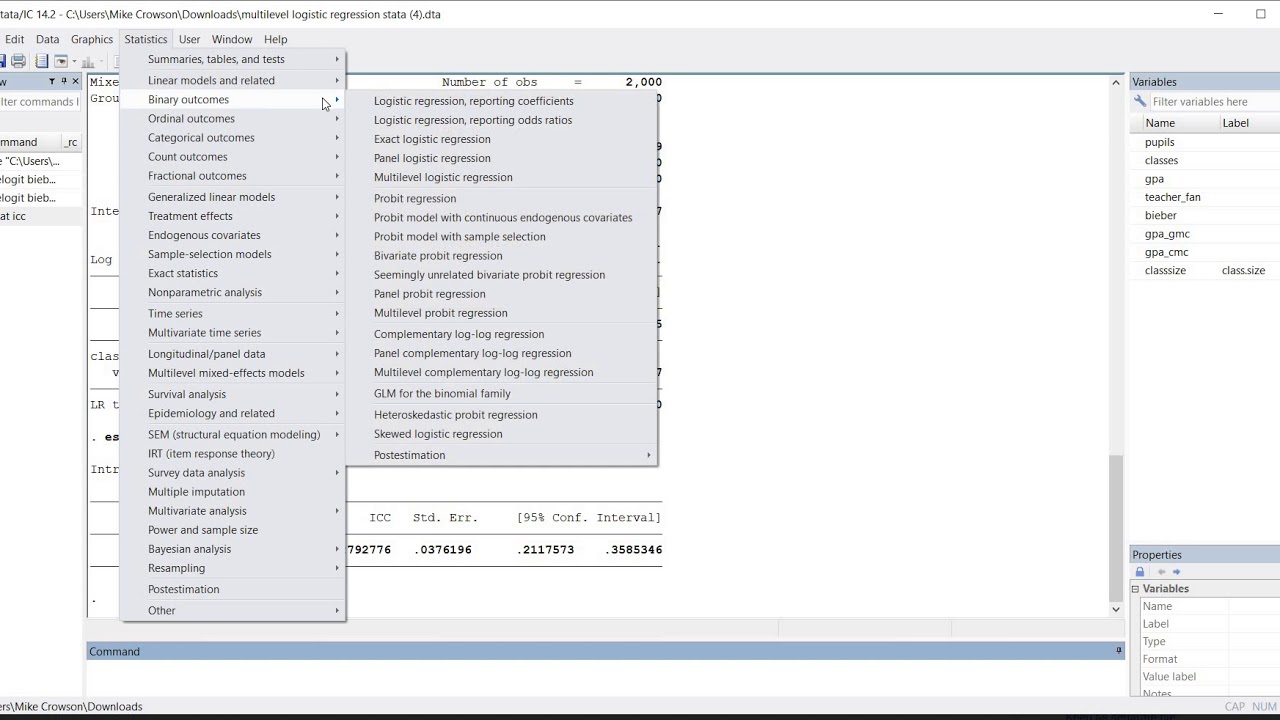Select Heteroskedastic probit regression
The width and height of the screenshot is (1280, 720).
pos(501,415)
